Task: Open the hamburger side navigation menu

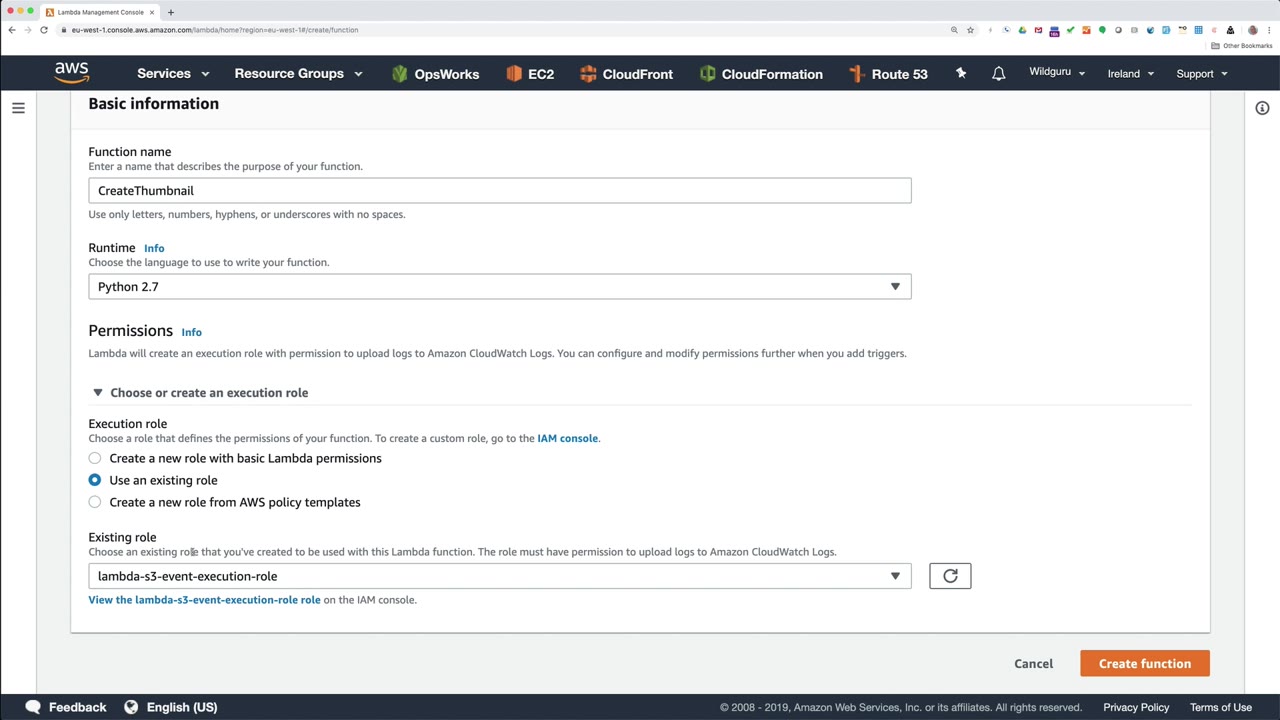Action: coord(18,108)
